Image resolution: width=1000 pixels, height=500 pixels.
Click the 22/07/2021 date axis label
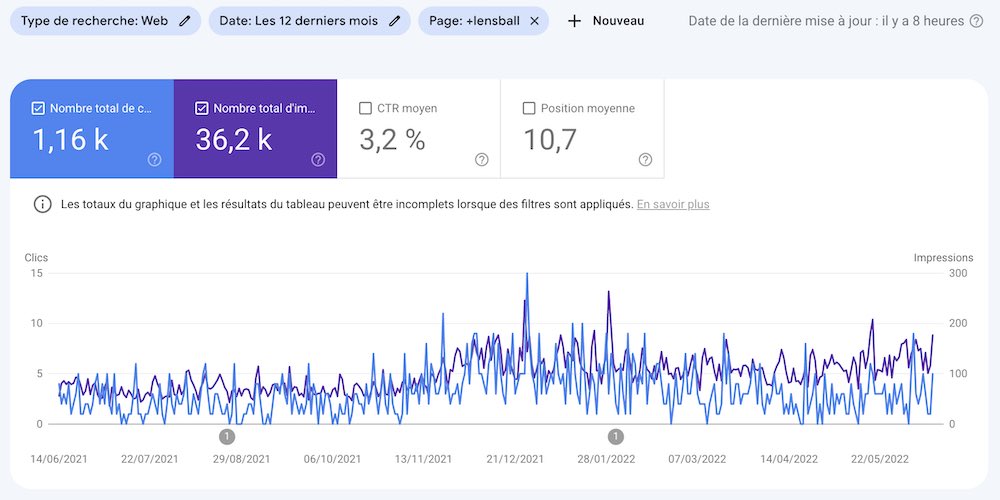coord(150,459)
